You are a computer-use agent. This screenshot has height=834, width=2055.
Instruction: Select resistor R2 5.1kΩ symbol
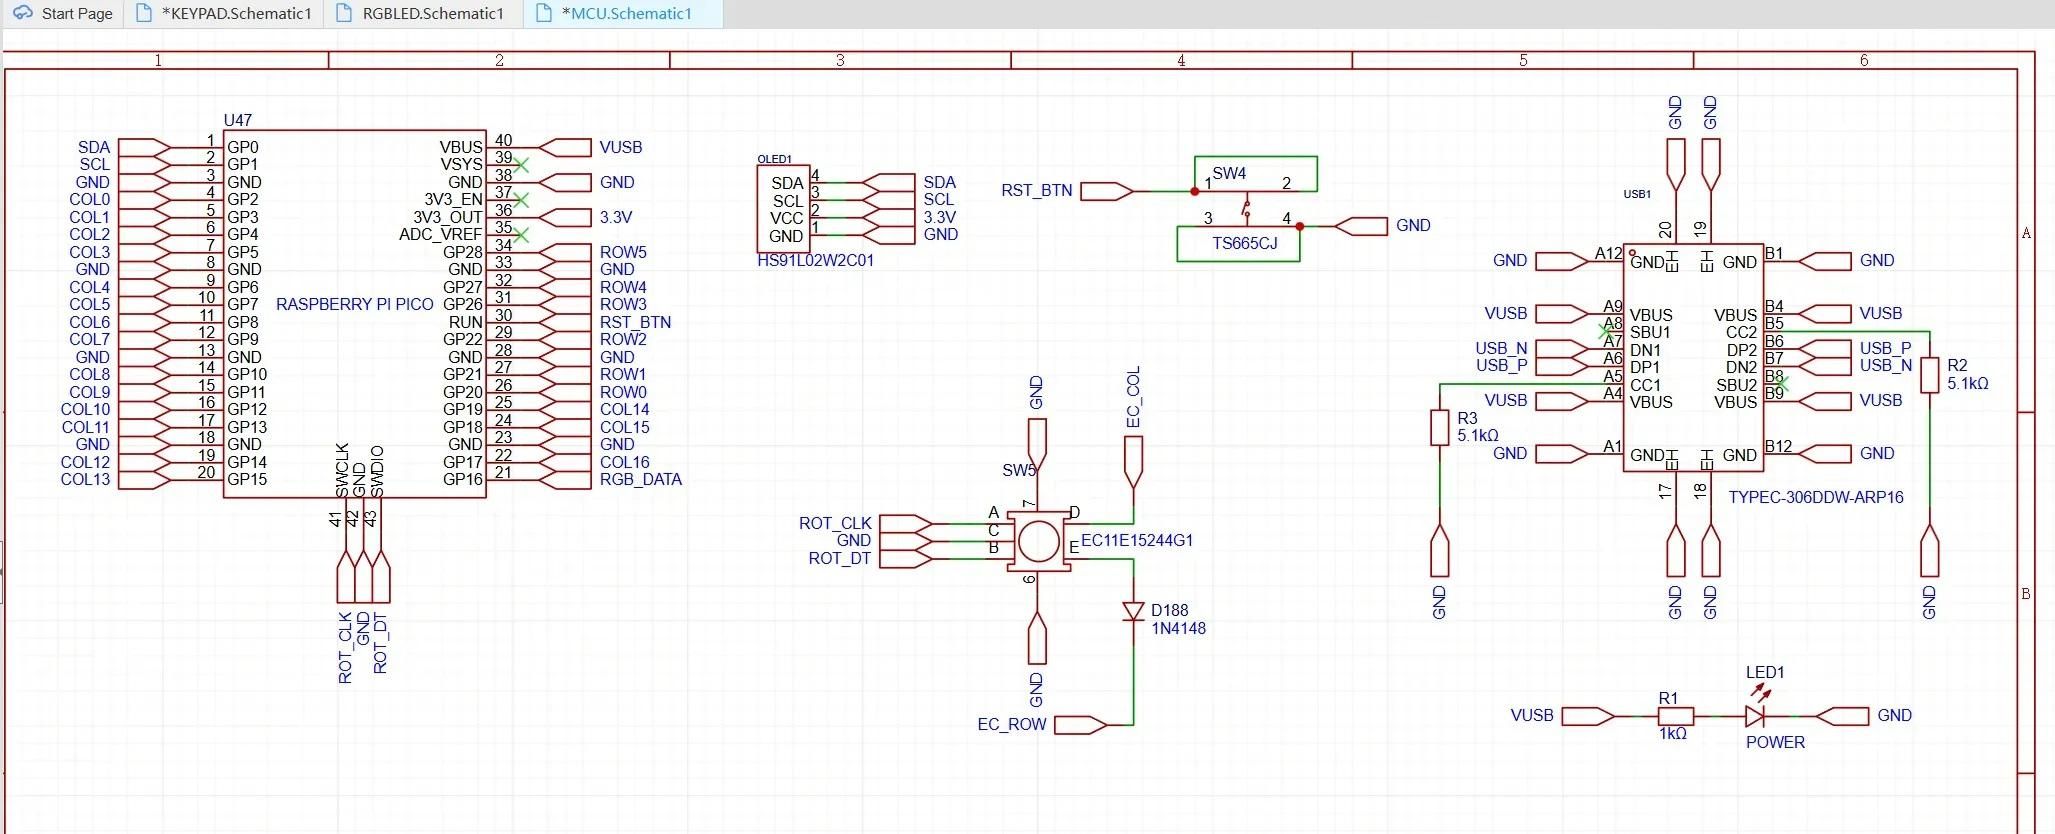[1930, 374]
